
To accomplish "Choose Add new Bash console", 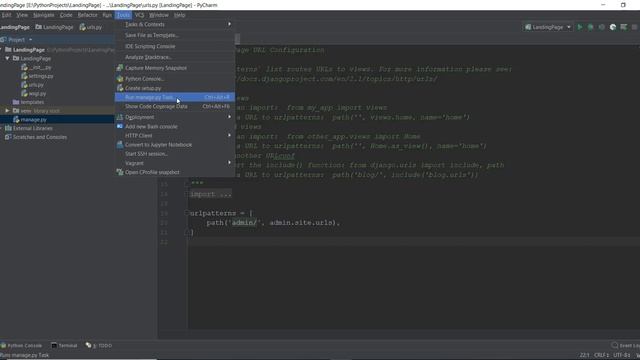I will [175, 127].
